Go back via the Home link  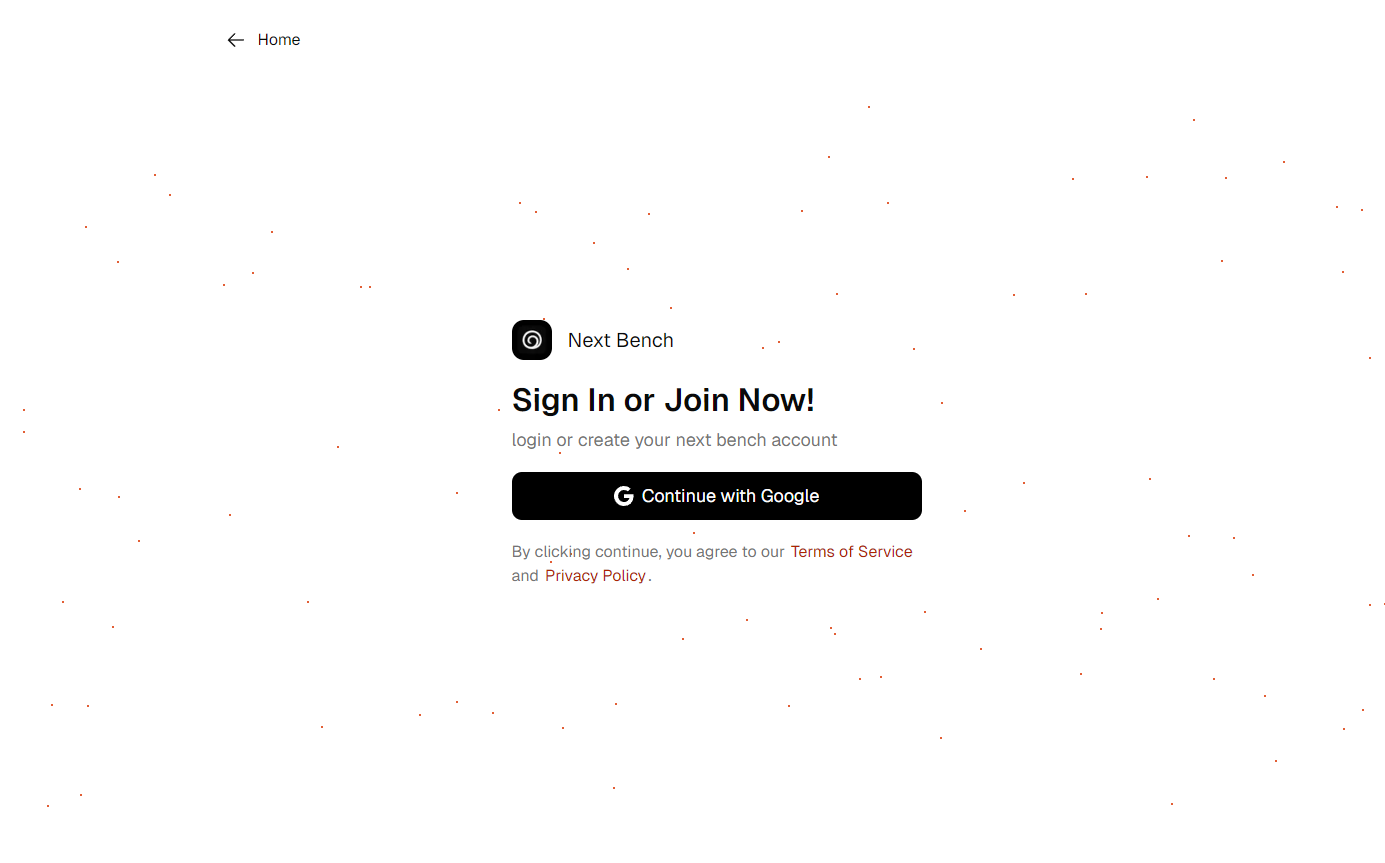tap(264, 40)
